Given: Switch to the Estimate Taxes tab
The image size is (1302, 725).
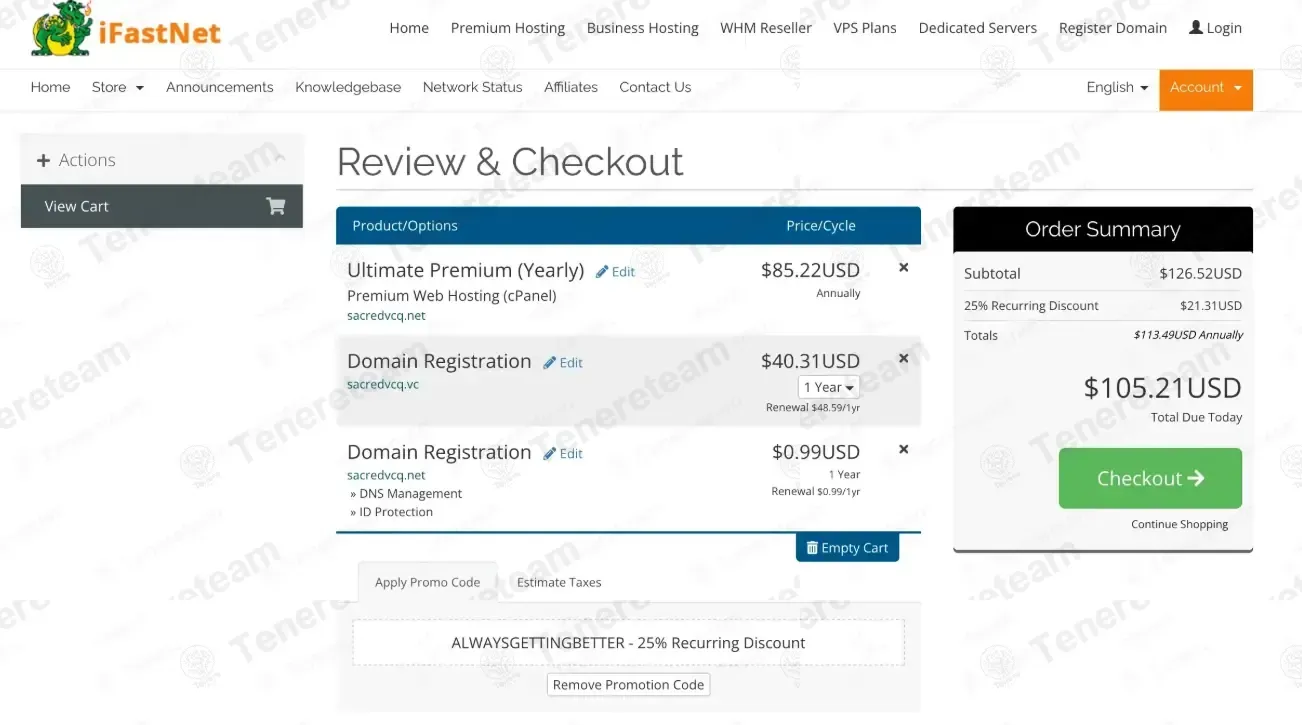Looking at the screenshot, I should point(559,582).
